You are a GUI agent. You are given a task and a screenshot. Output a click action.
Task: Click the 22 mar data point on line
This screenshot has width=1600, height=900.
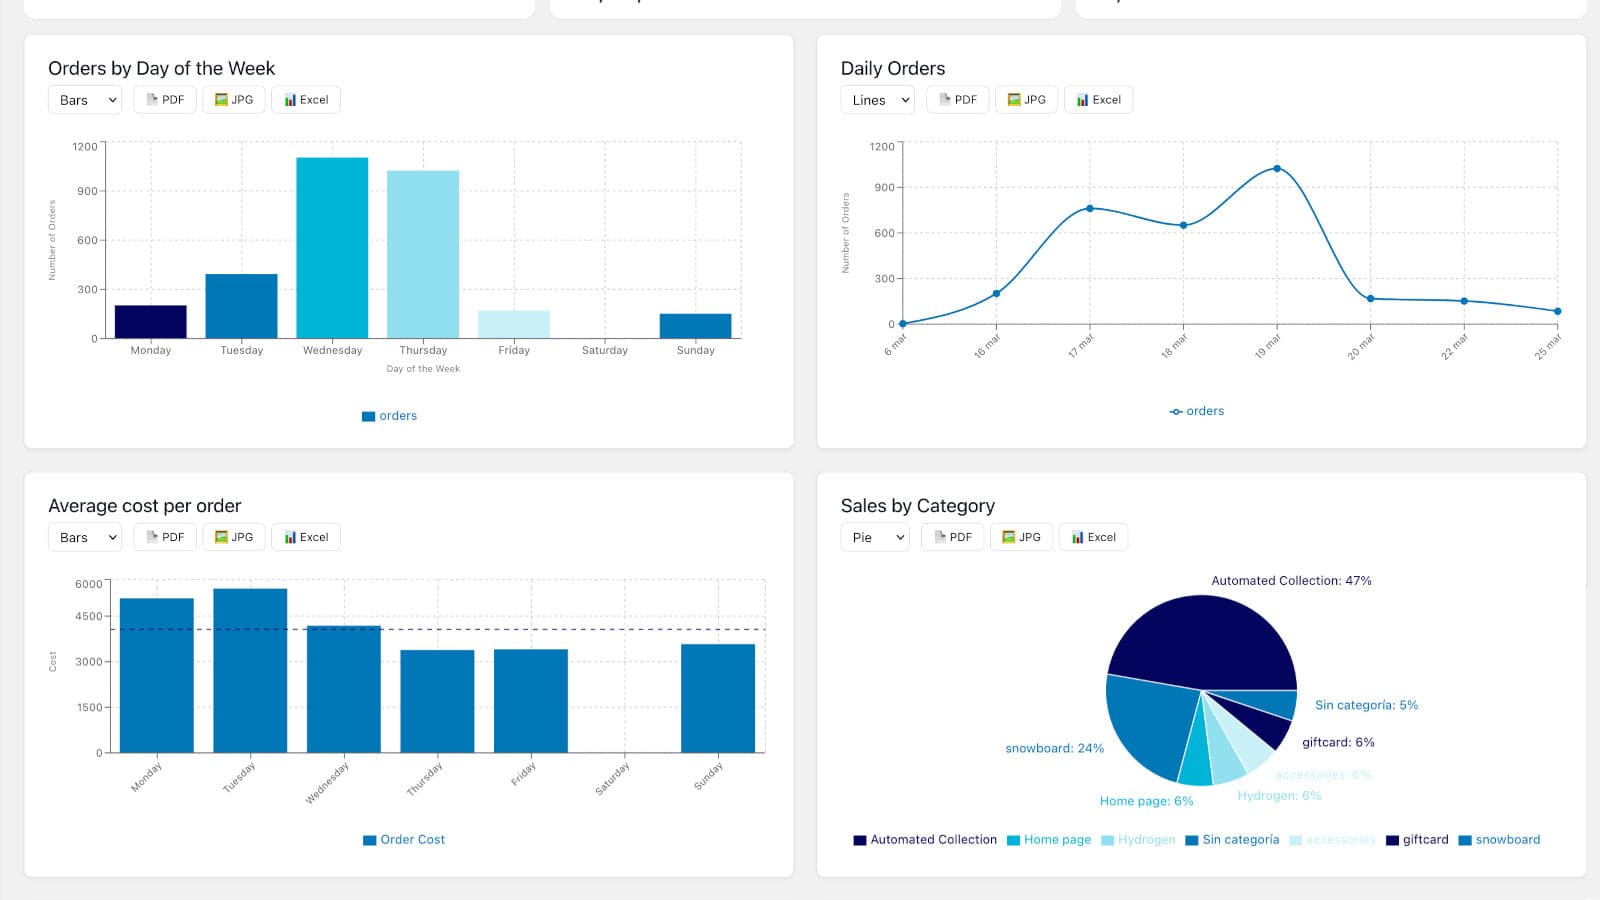tap(1464, 301)
